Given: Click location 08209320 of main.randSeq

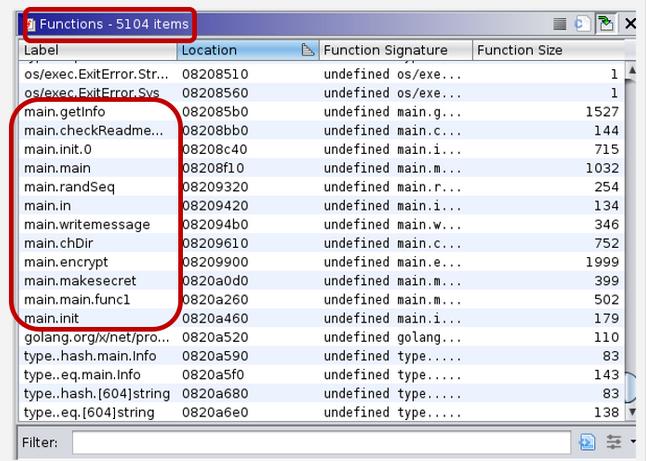Looking at the screenshot, I should tap(214, 187).
